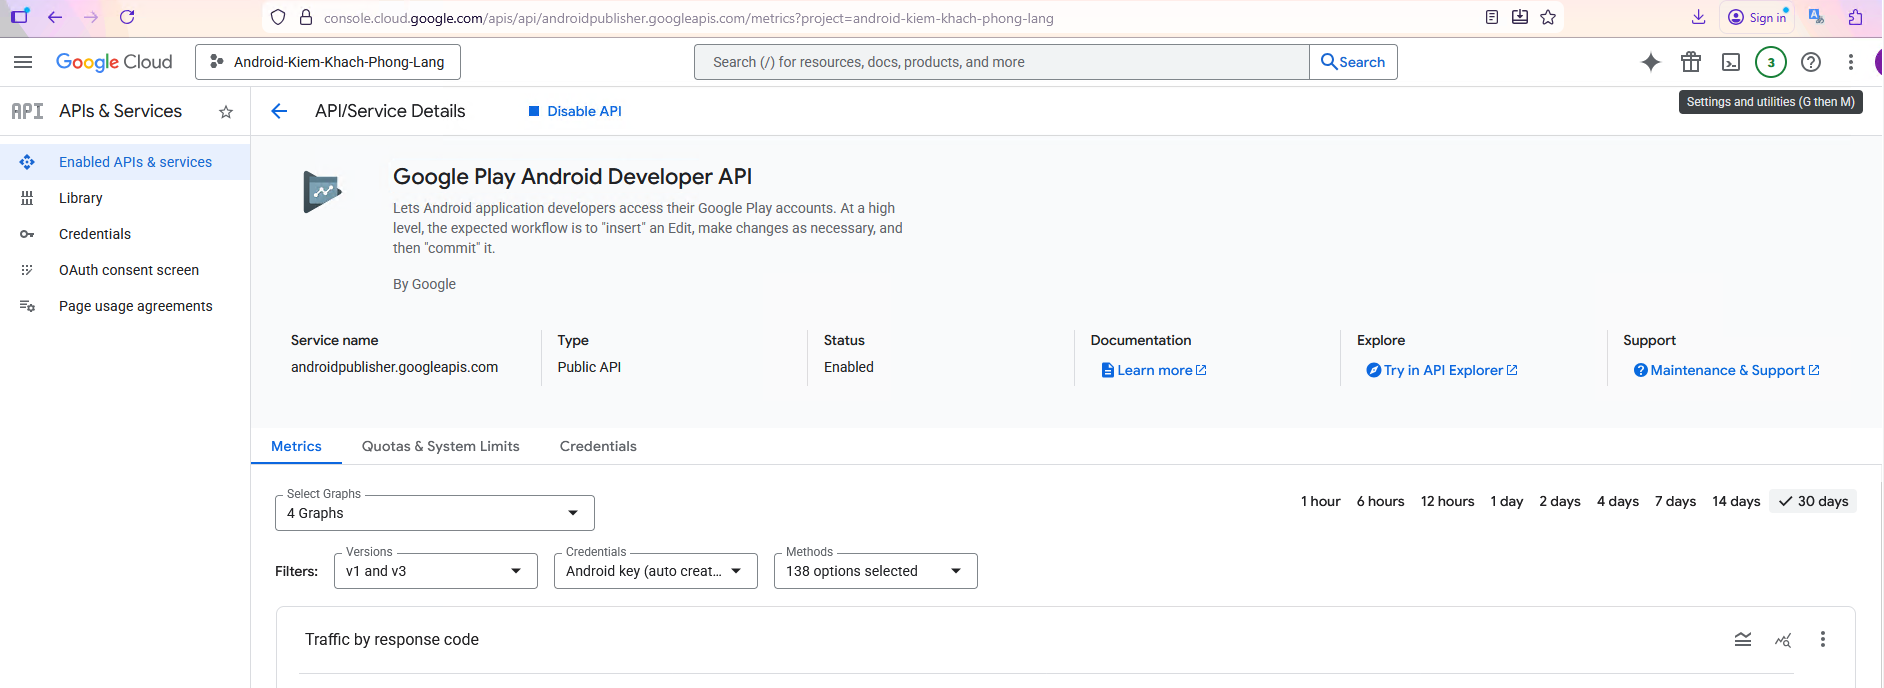Click the androidpublisher.googleapis.com service name
This screenshot has height=688, width=1884.
394,367
